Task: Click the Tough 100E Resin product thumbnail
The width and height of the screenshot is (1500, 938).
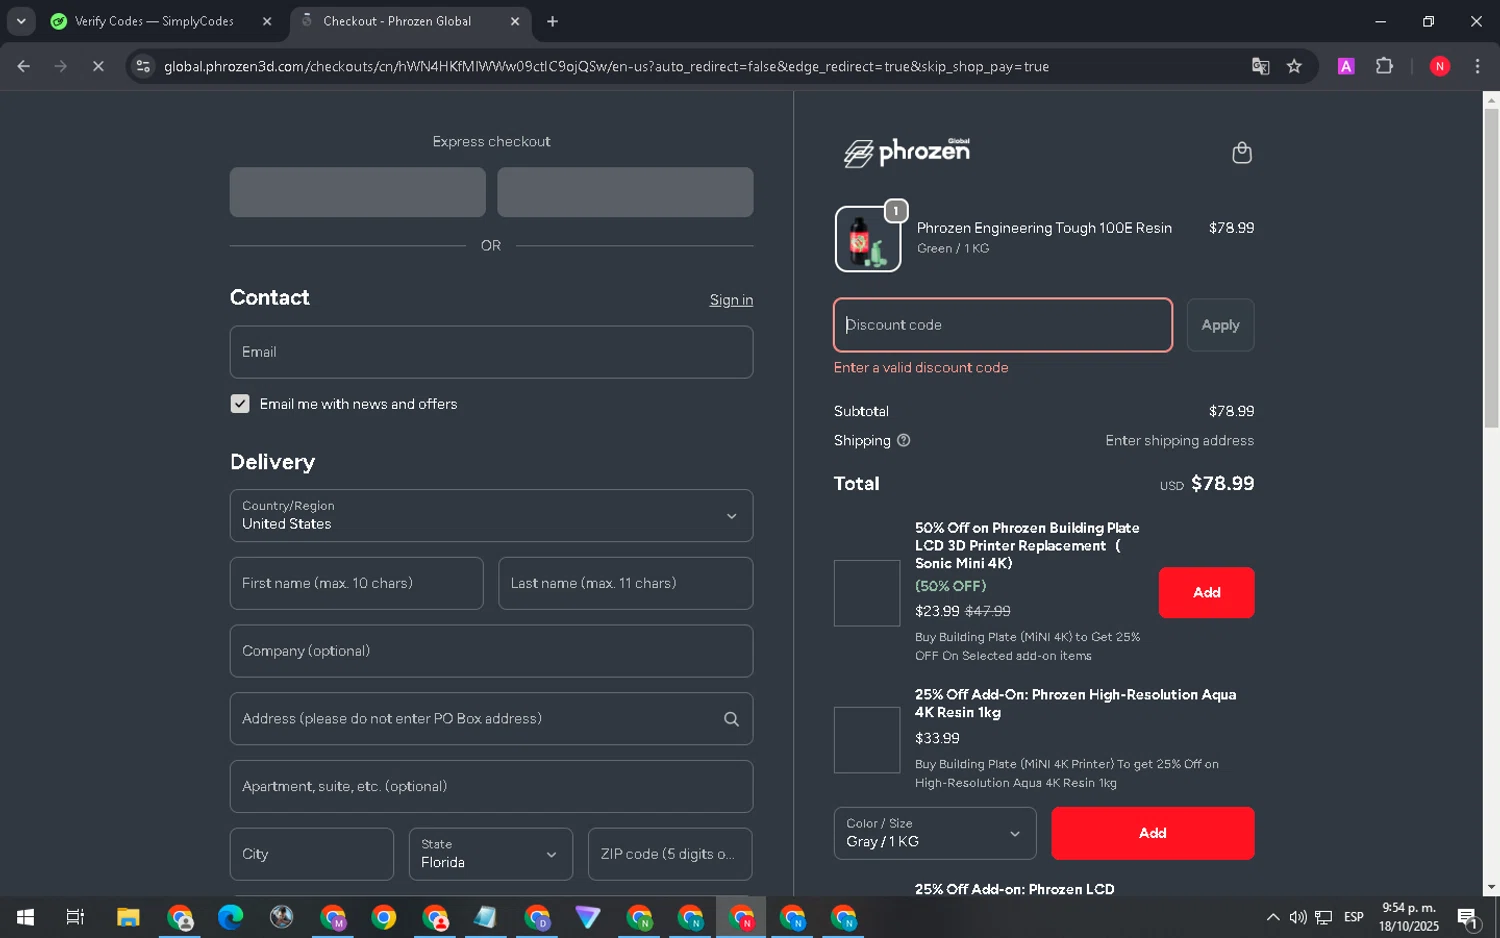Action: pyautogui.click(x=867, y=239)
